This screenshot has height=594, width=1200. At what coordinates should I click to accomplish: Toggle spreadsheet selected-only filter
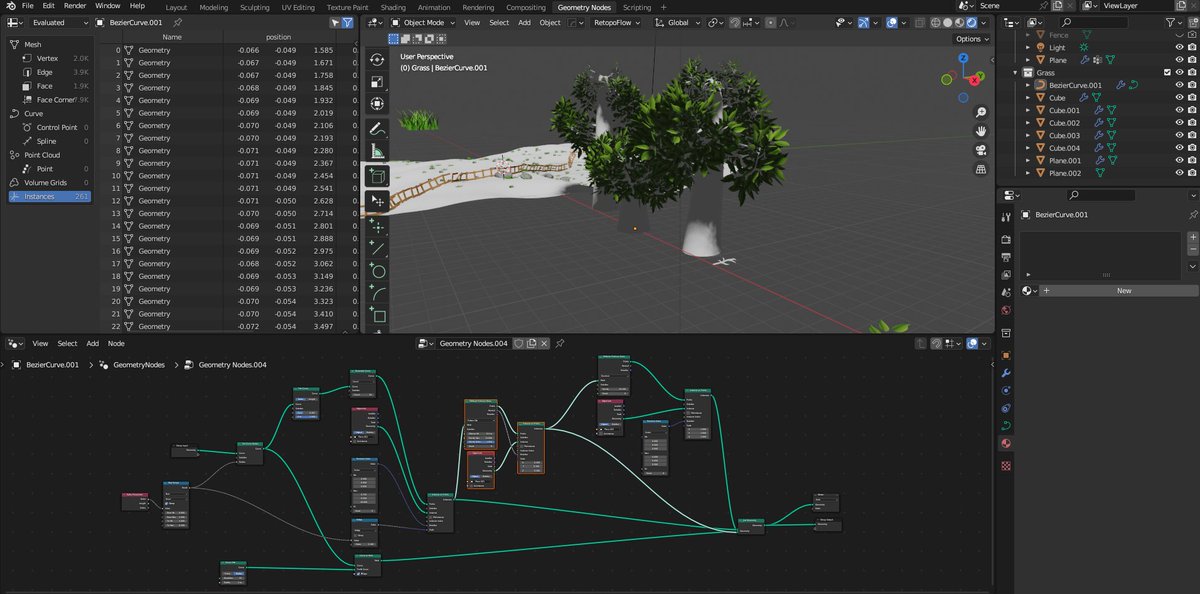(335, 22)
